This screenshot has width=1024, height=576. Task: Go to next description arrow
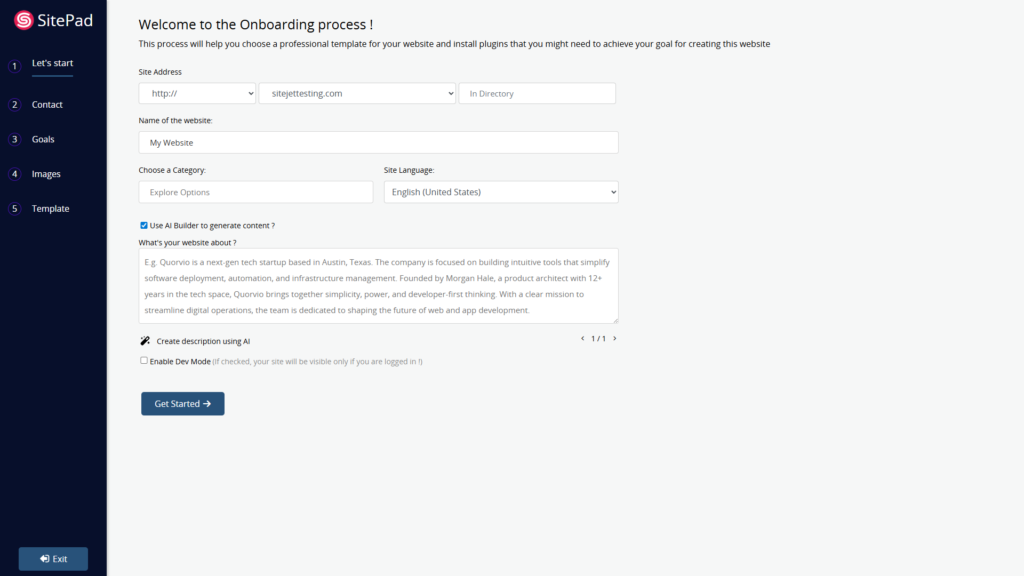click(615, 338)
